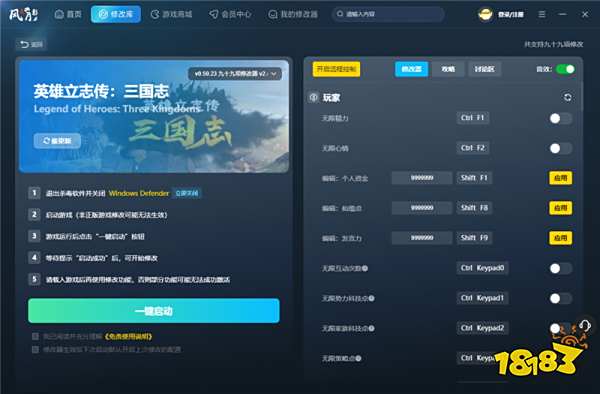This screenshot has width=600, height=394.
Task: Tick the 免责使用说明 agreement checkbox
Action: coord(35,336)
